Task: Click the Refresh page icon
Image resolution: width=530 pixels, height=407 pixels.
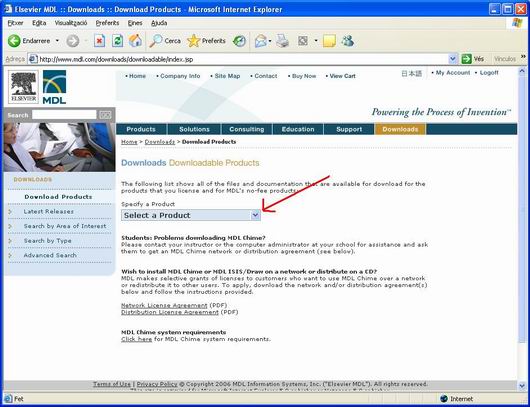Action: (117, 41)
